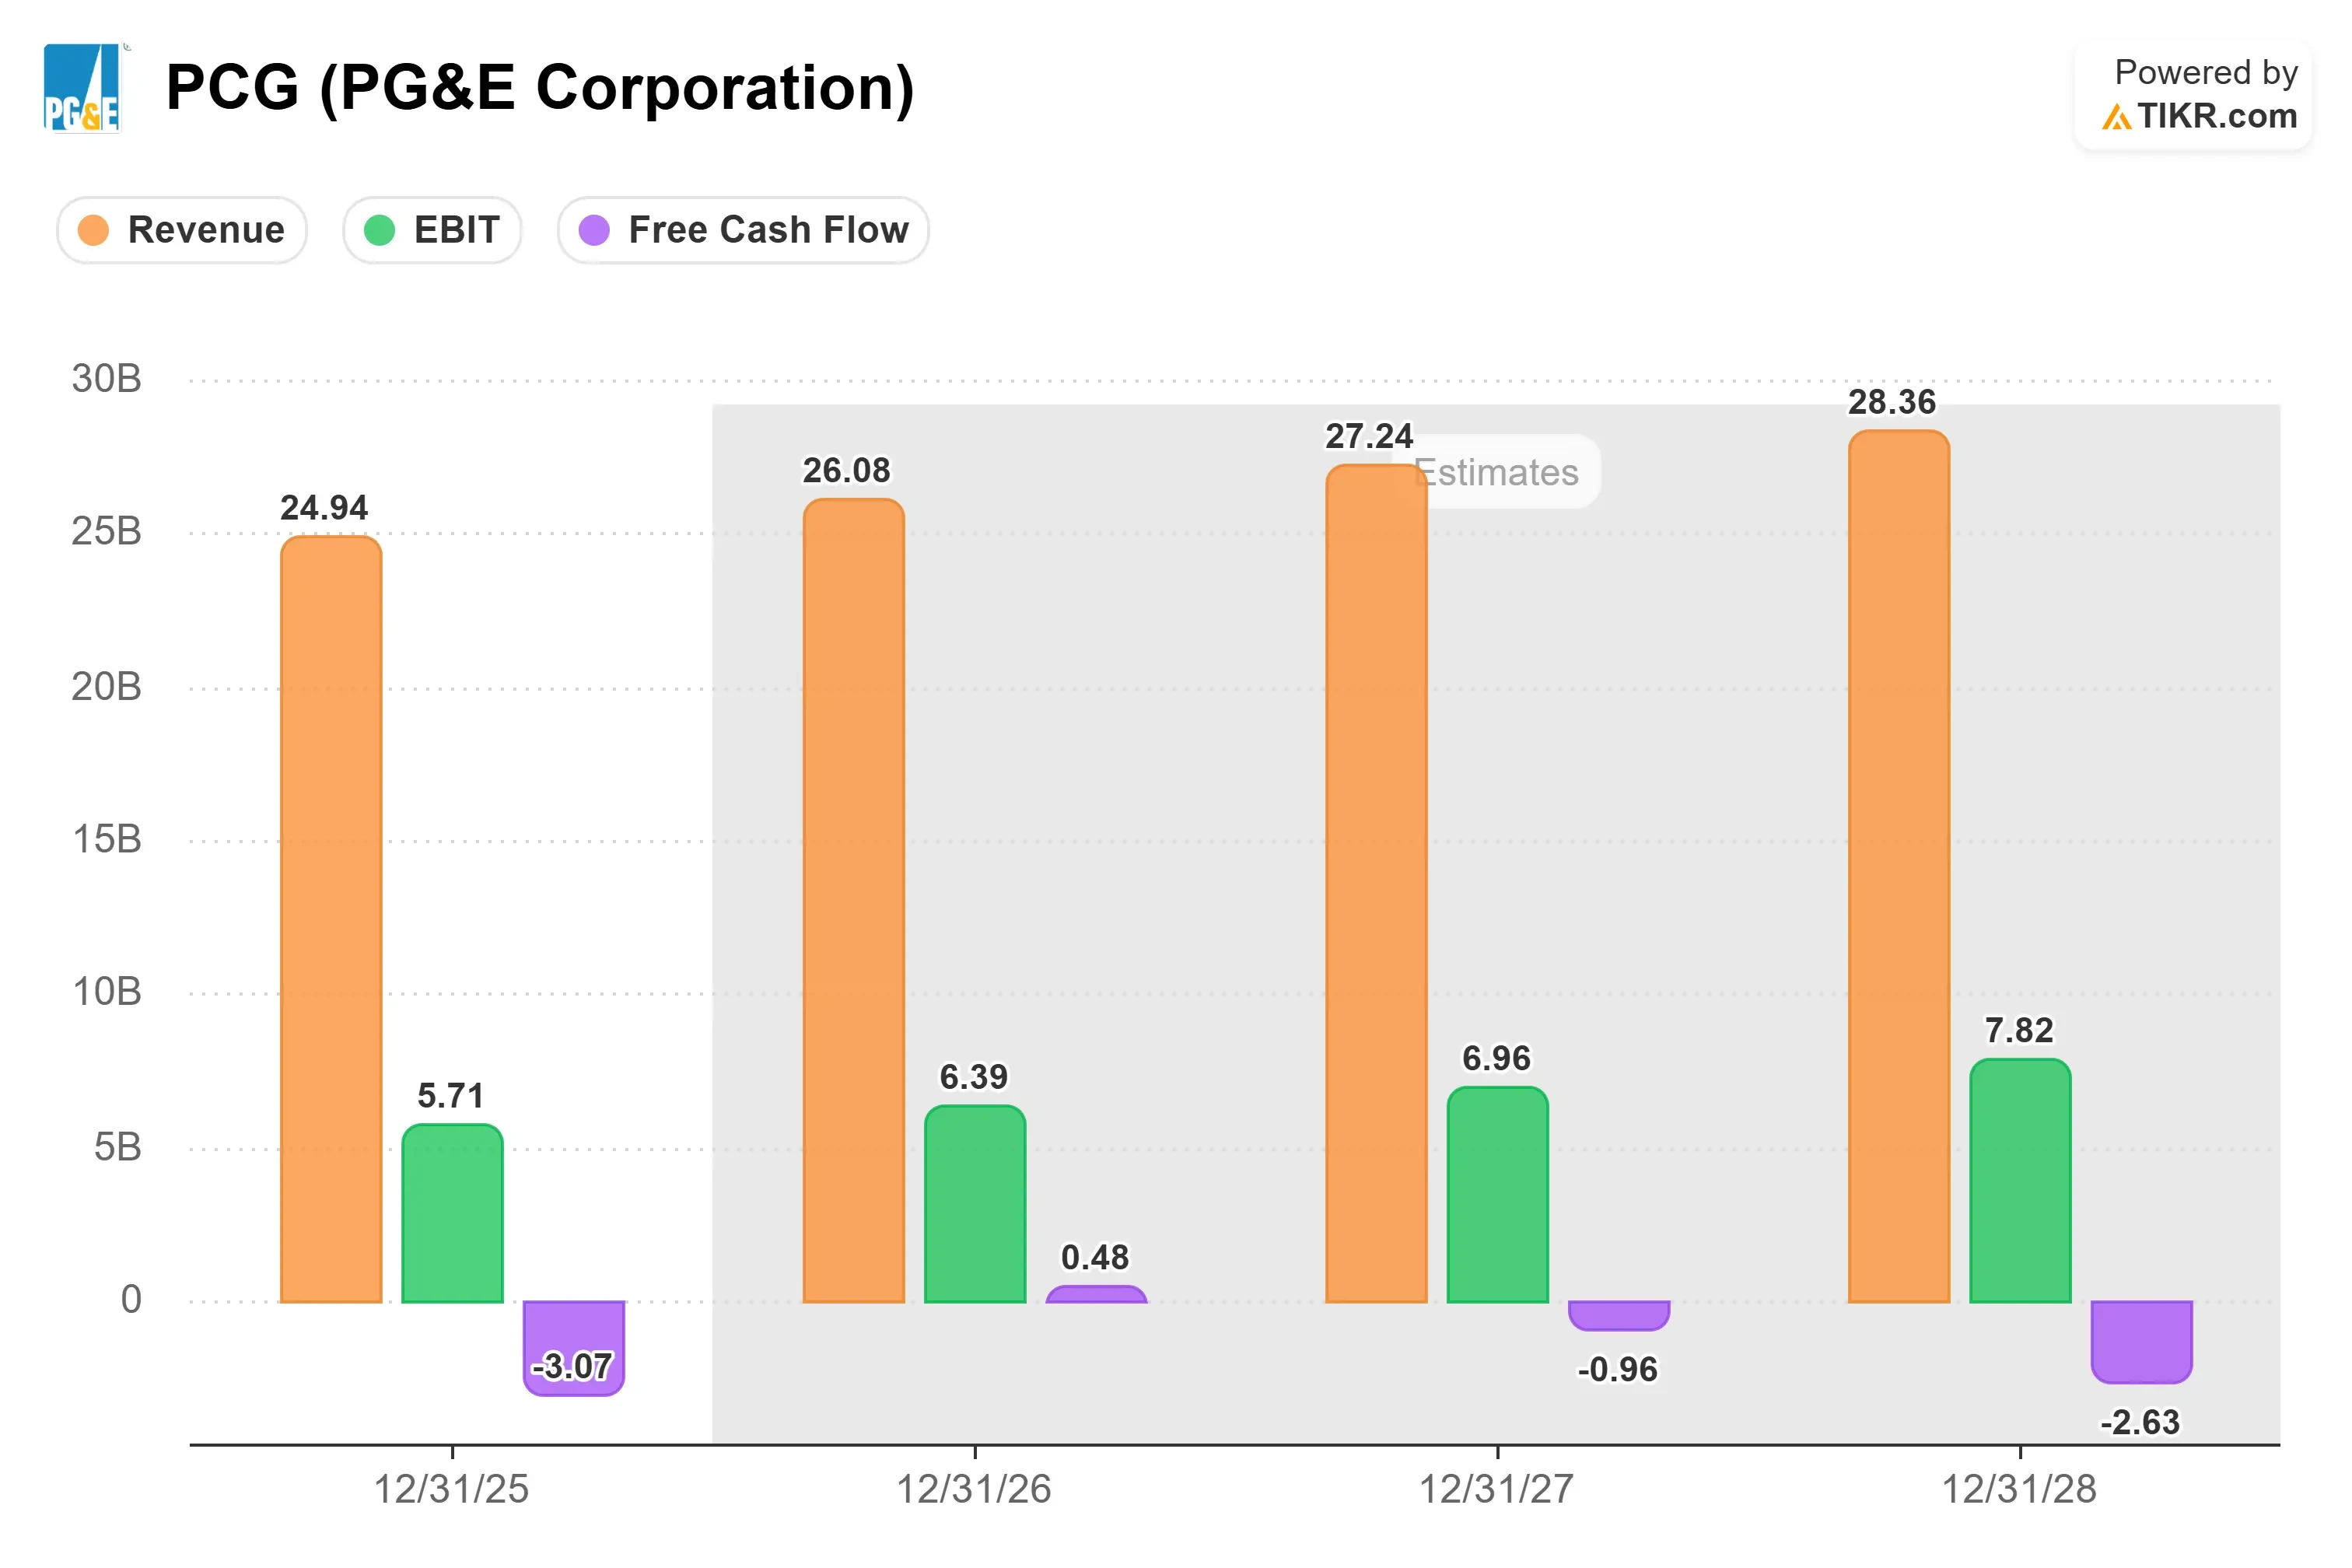This screenshot has width=2352, height=1568.
Task: Click the 27.24 revenue value label
Action: tap(1369, 436)
